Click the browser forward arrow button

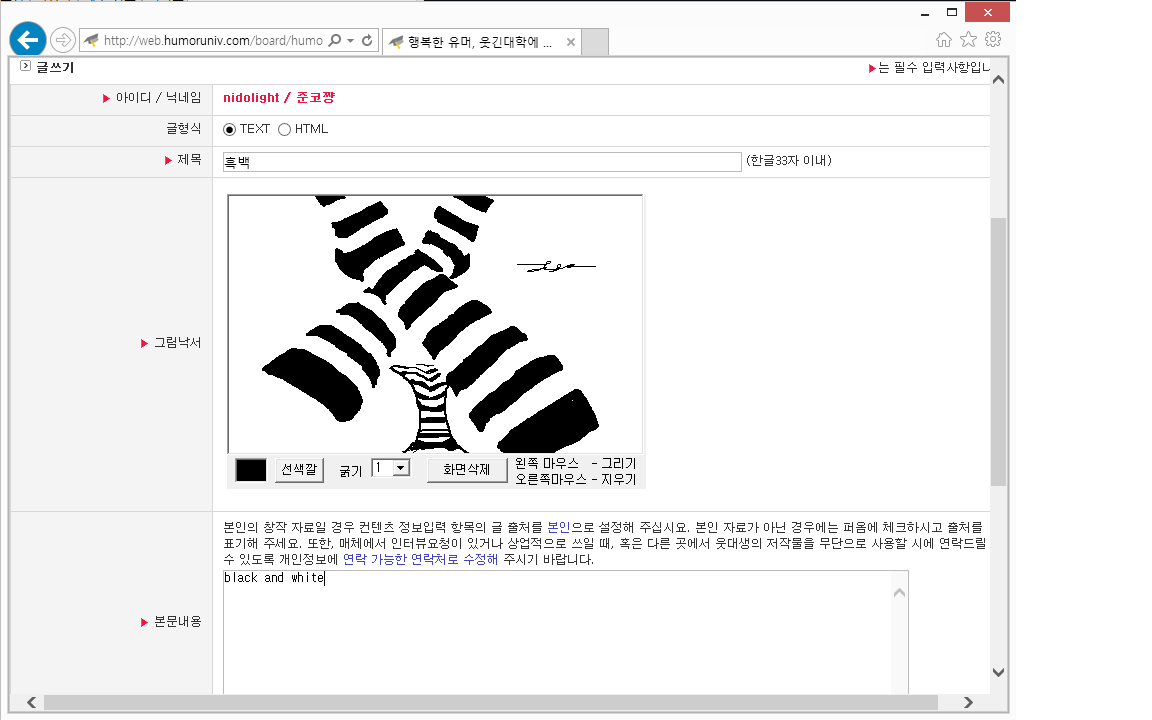(63, 40)
